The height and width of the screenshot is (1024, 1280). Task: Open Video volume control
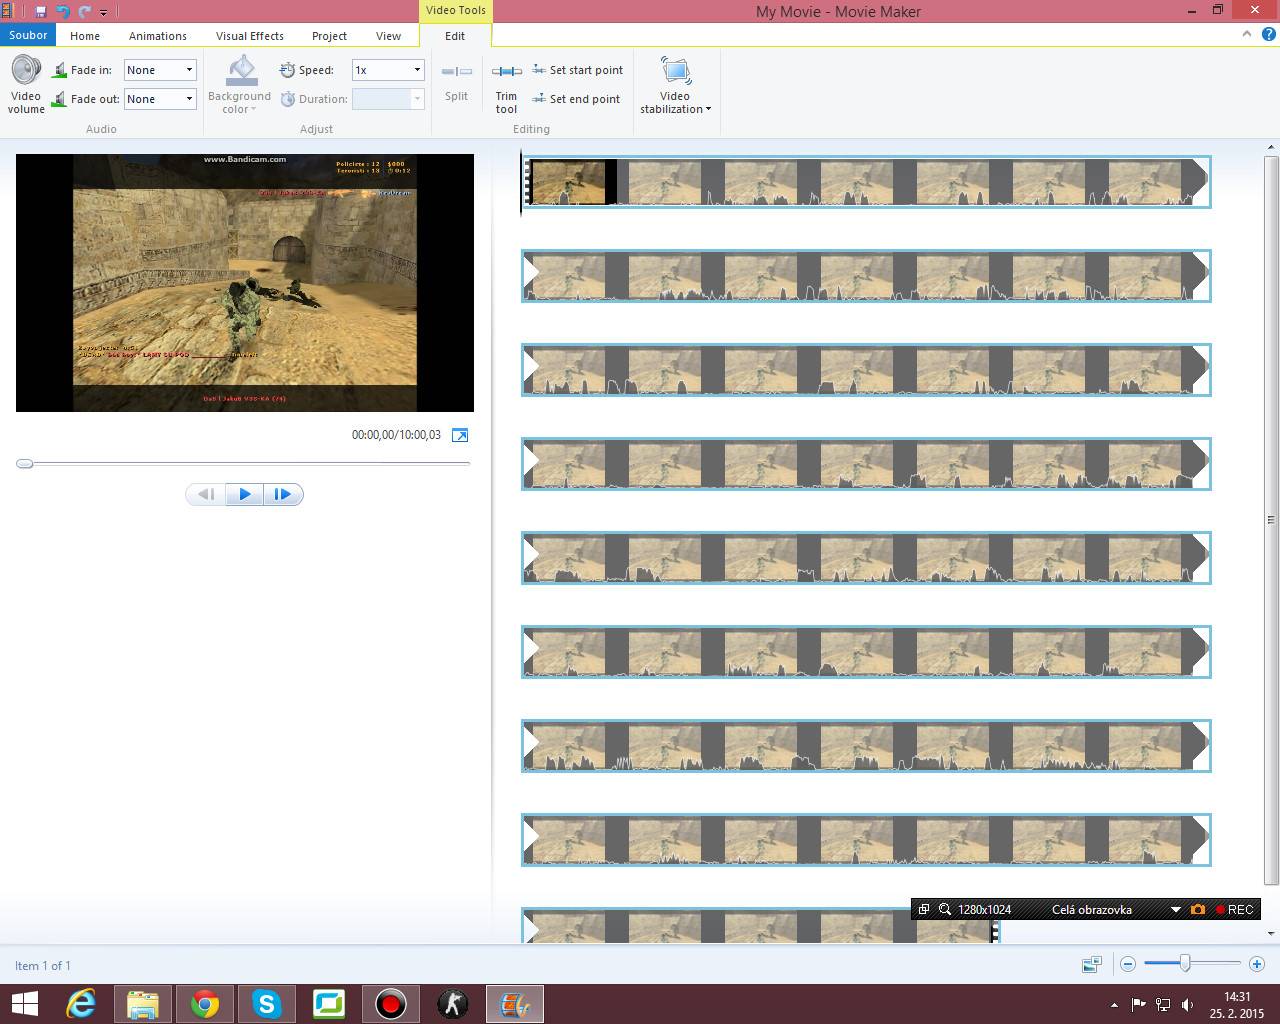(26, 85)
